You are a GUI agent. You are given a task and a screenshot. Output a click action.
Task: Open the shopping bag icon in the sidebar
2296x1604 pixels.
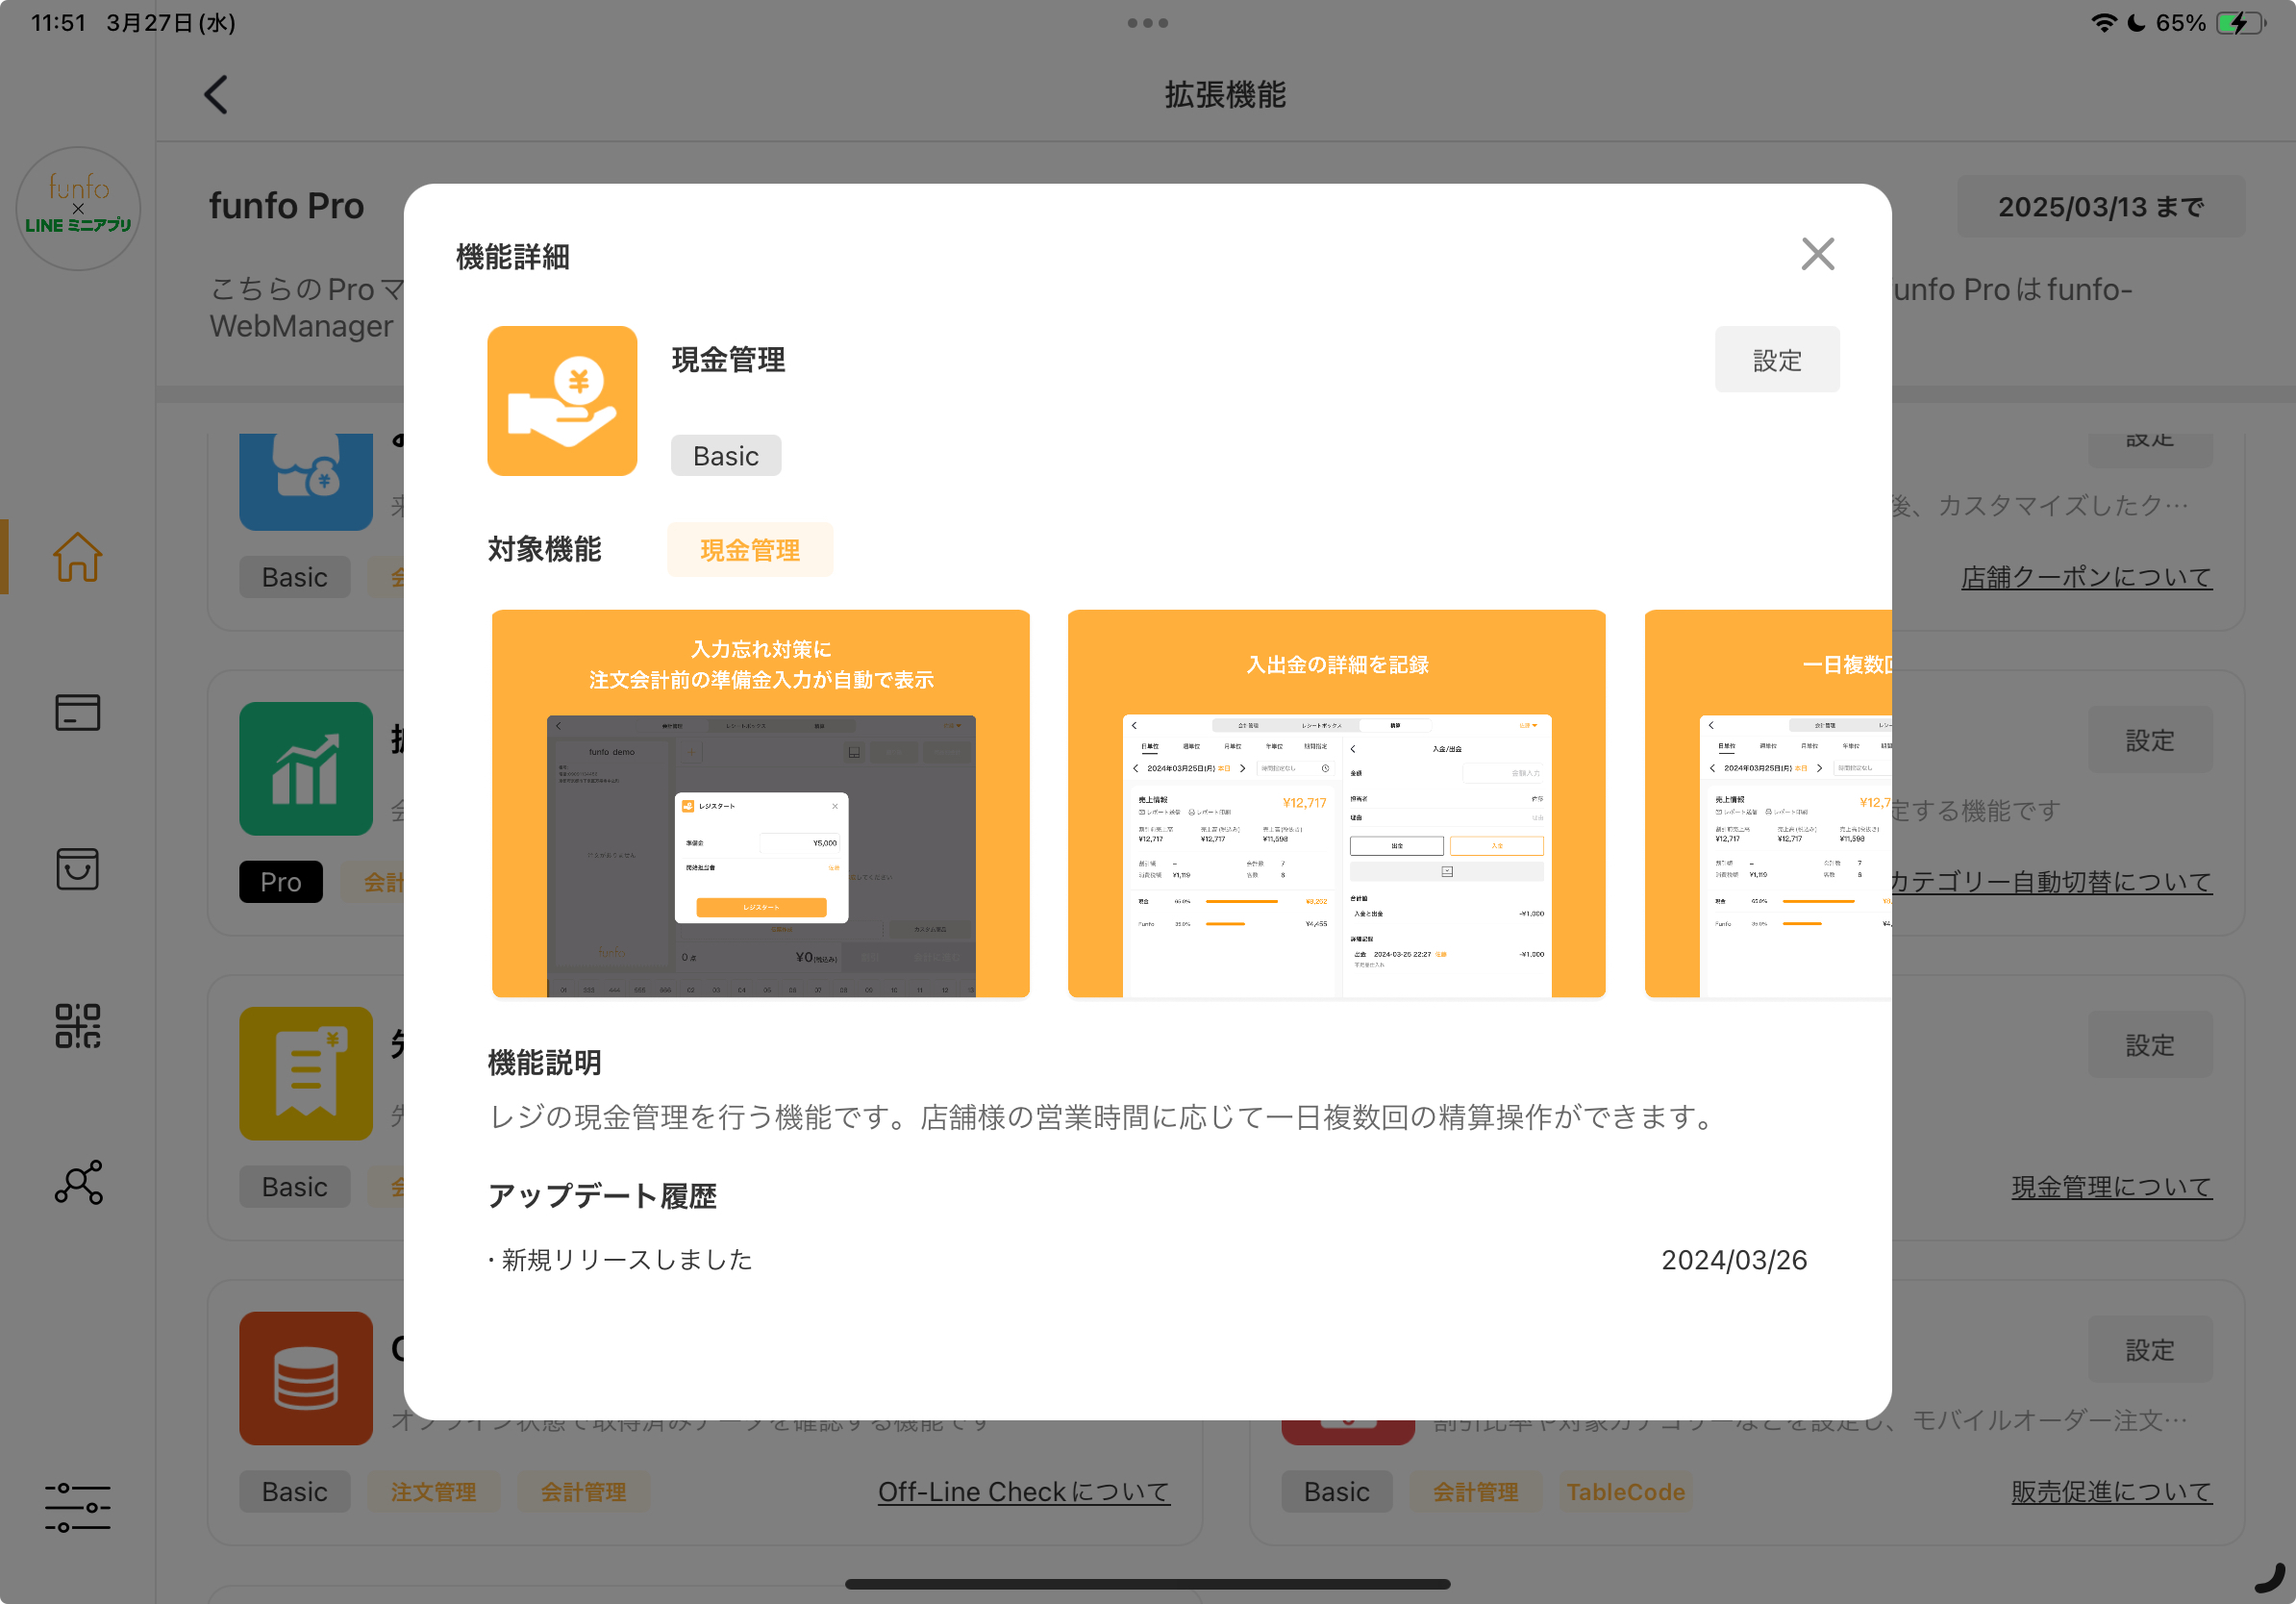click(x=77, y=869)
